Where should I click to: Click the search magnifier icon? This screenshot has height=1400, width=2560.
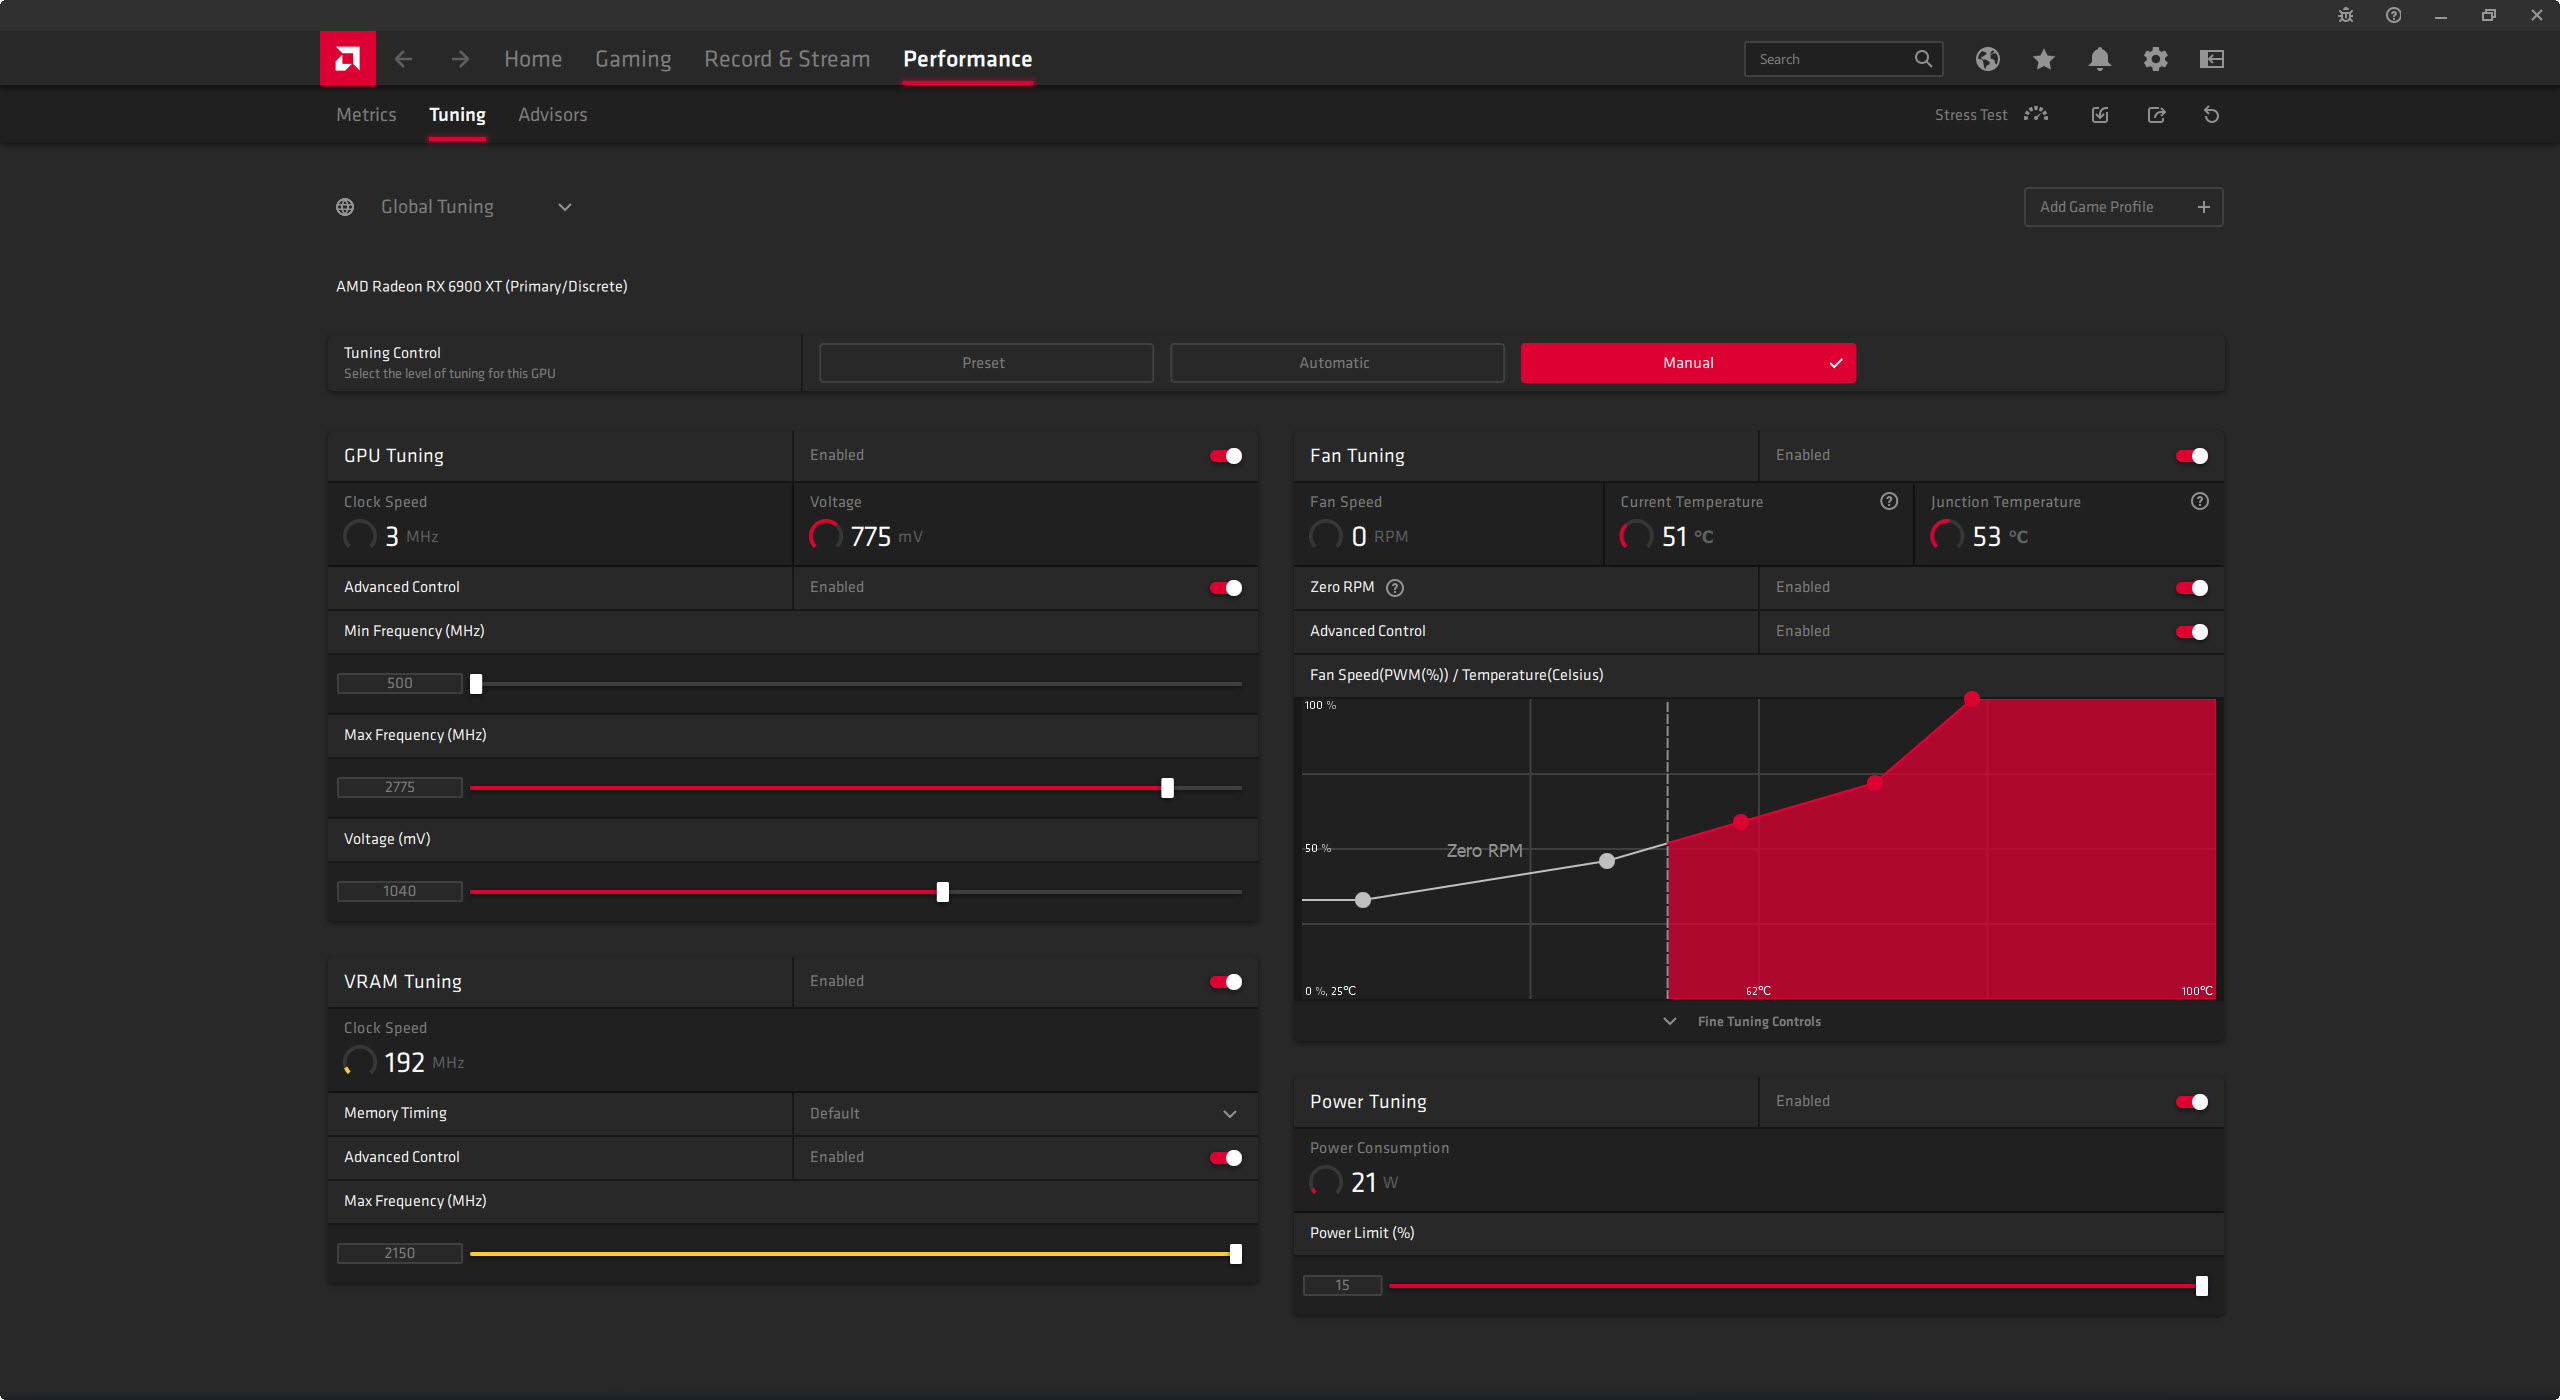coord(1923,59)
